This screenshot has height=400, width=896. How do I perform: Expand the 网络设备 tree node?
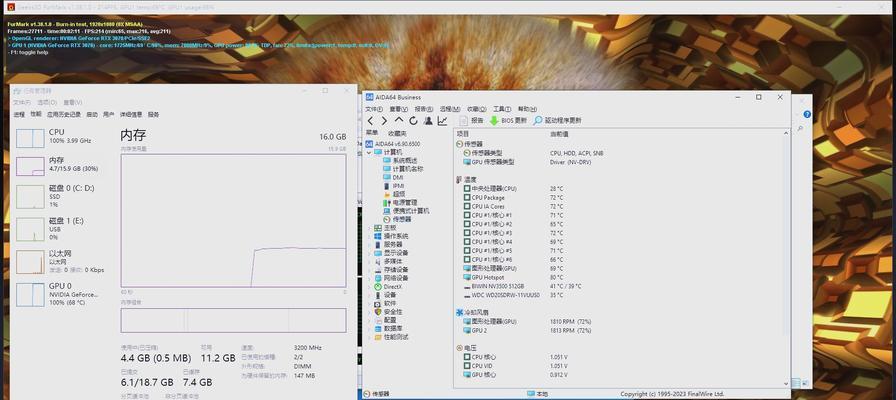369,278
